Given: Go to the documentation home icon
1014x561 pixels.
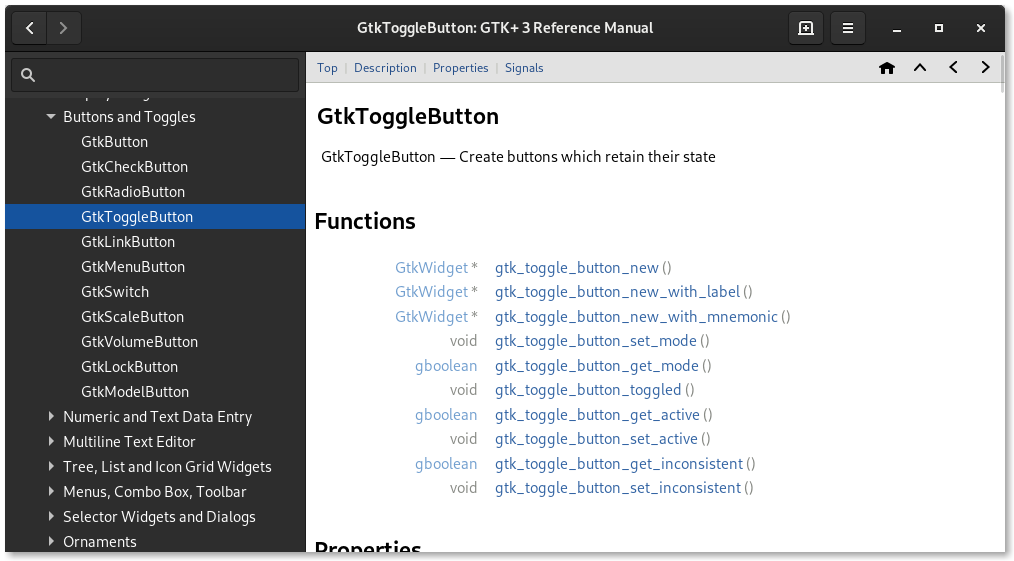Looking at the screenshot, I should click(x=886, y=68).
